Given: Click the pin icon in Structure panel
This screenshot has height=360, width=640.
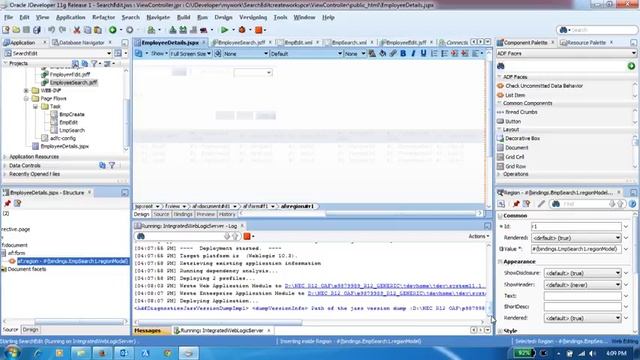Looking at the screenshot, I should click(x=7, y=203).
